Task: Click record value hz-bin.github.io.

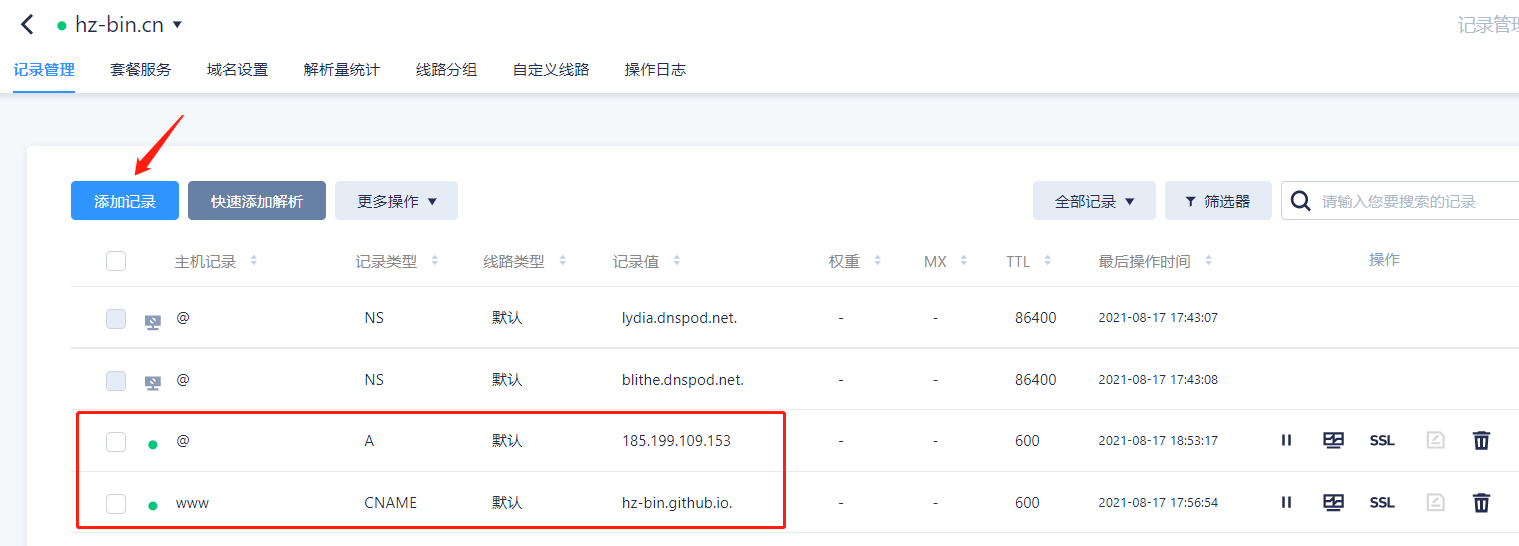Action: pyautogui.click(x=677, y=503)
